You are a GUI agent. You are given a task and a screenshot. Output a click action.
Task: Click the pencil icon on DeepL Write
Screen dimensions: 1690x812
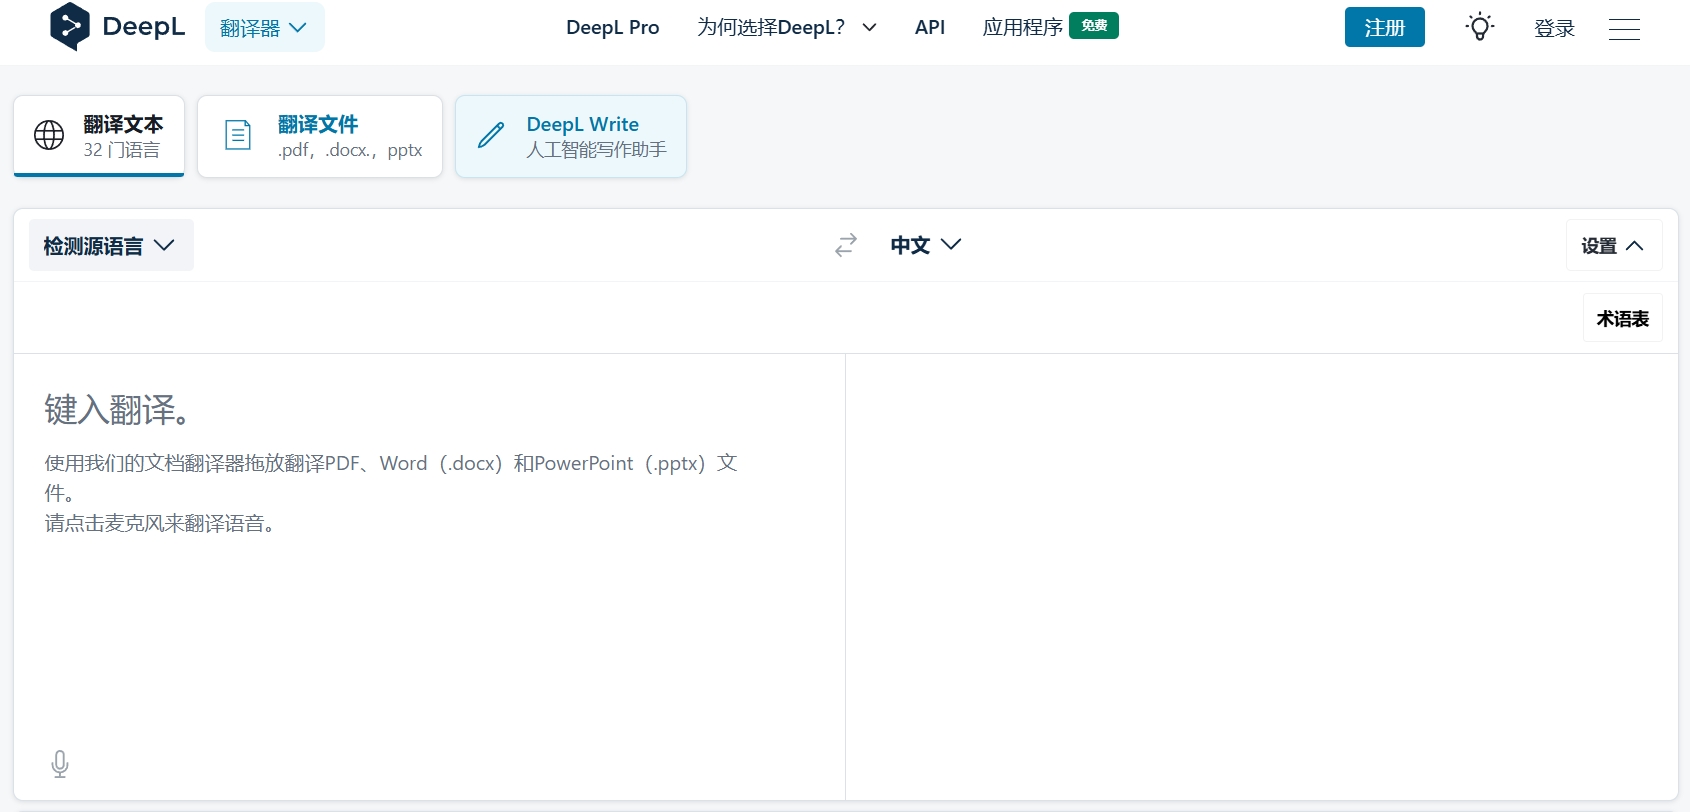pos(491,135)
